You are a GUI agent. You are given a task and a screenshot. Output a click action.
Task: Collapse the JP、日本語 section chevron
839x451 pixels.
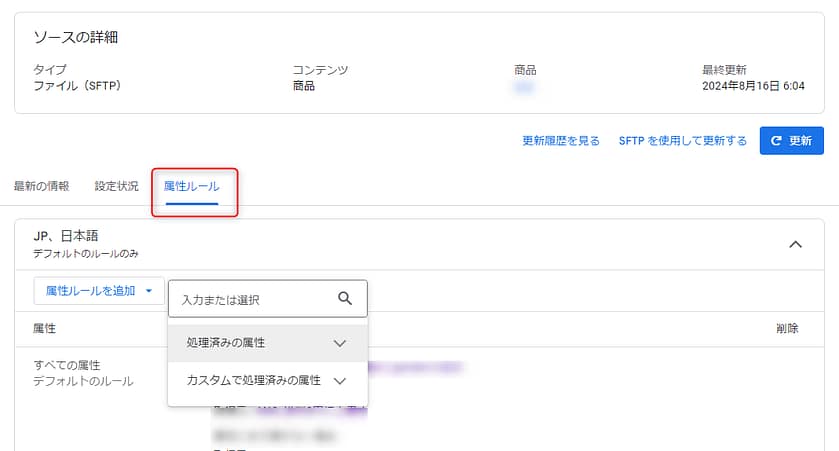click(x=796, y=244)
